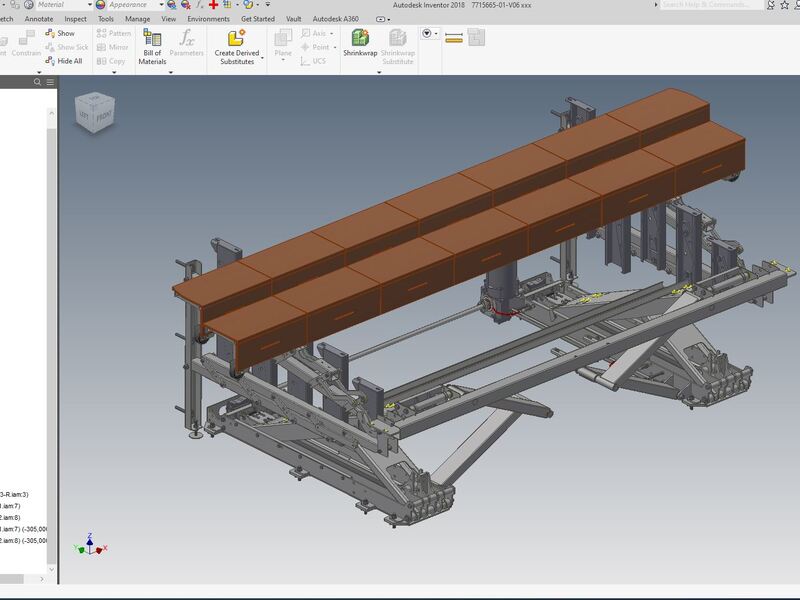Screen dimensions: 800x600
Task: Switch to the Vault tab
Action: click(x=293, y=19)
